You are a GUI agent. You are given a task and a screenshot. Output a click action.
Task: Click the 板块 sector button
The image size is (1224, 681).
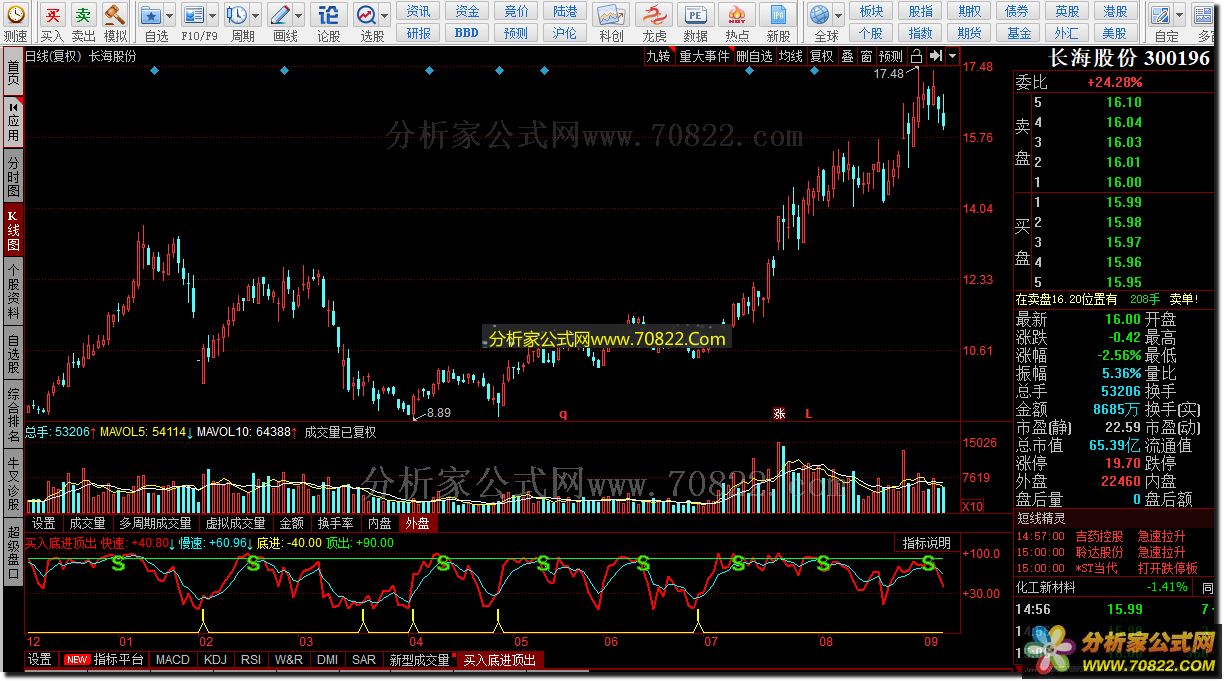pos(871,11)
